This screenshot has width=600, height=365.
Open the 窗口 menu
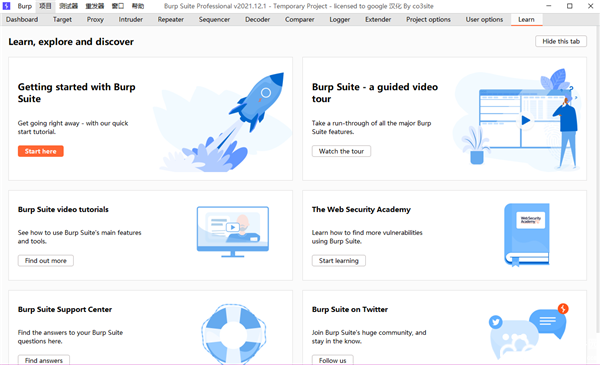(x=117, y=6)
